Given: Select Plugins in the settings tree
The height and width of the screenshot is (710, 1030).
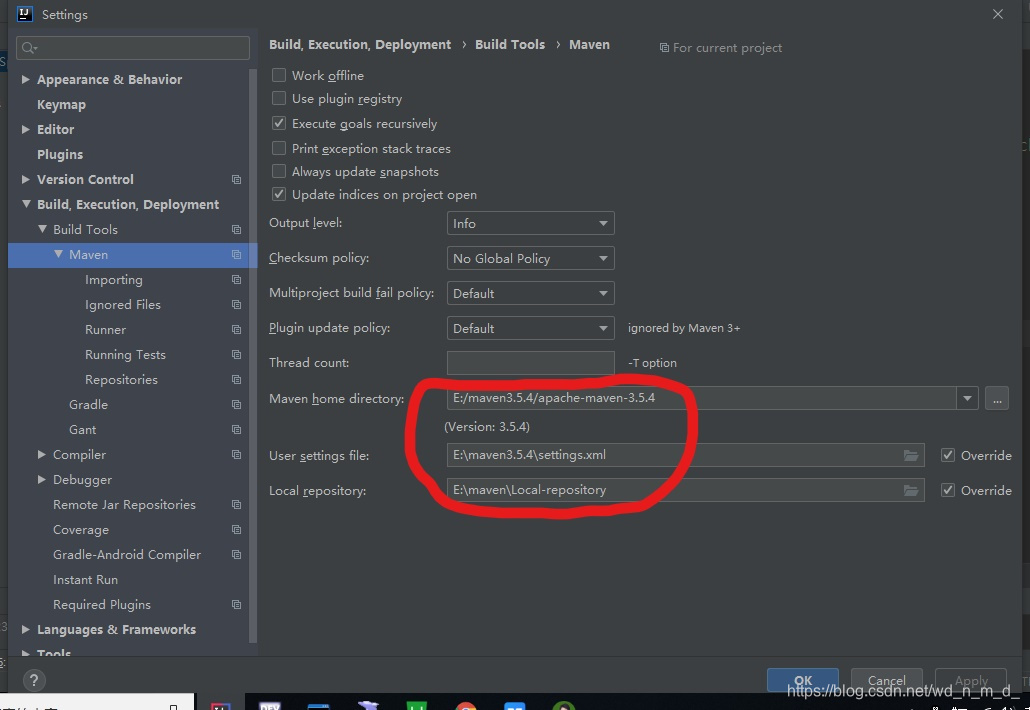Looking at the screenshot, I should click(x=60, y=154).
